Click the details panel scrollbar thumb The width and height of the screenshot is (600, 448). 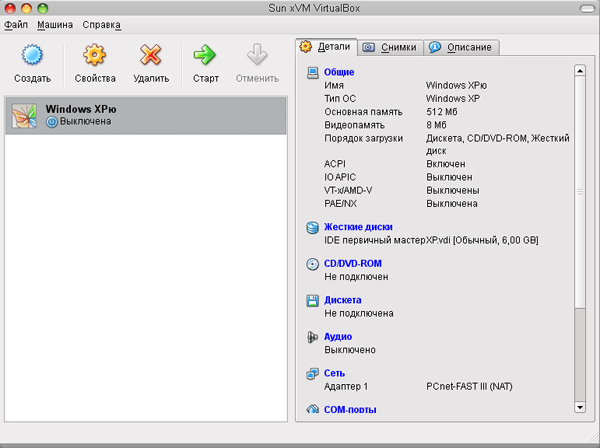[x=580, y=192]
